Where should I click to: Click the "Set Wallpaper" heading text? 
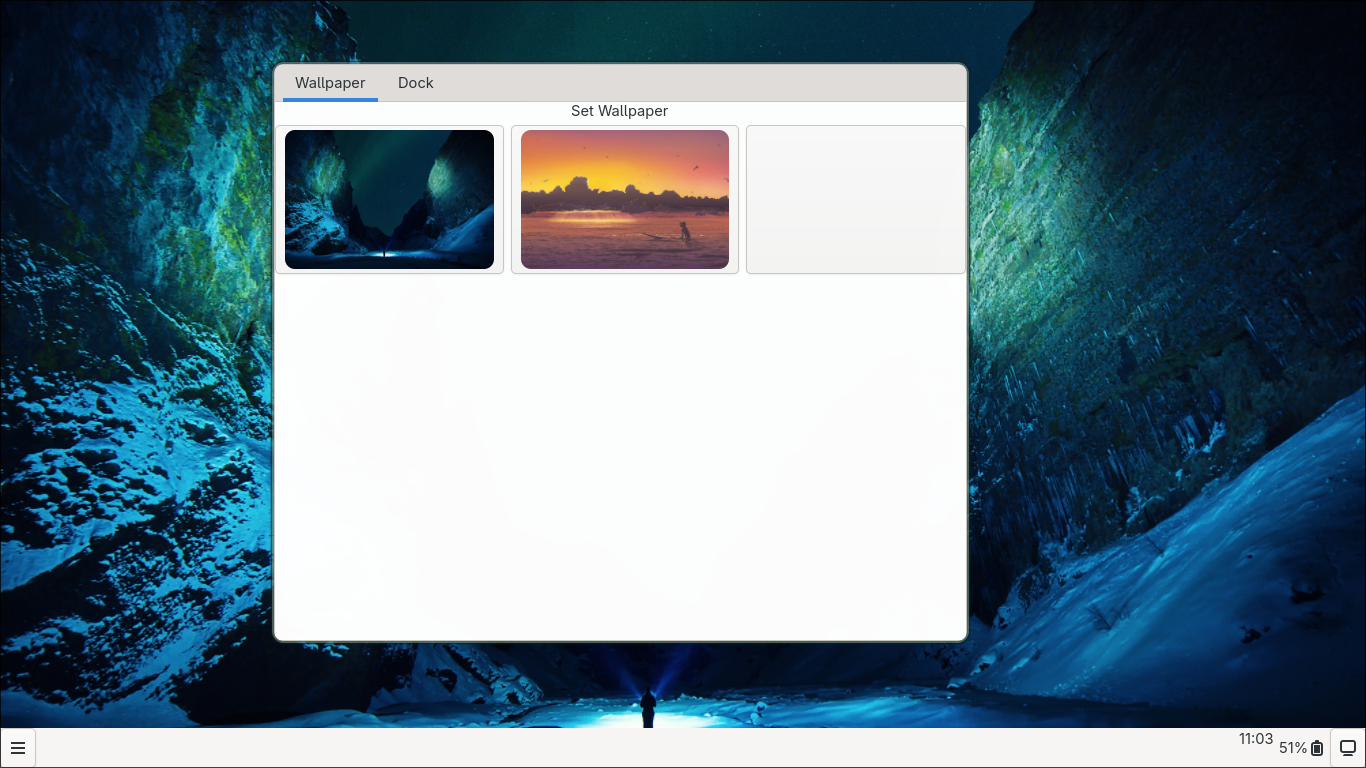pos(619,111)
